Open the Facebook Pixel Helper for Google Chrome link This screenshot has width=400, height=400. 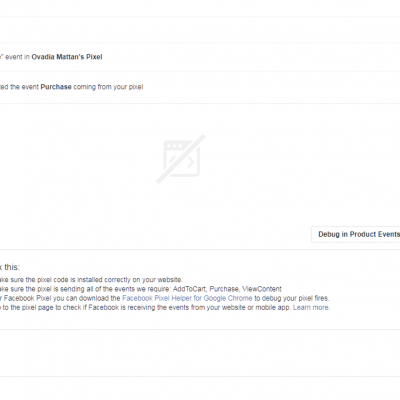pos(187,298)
